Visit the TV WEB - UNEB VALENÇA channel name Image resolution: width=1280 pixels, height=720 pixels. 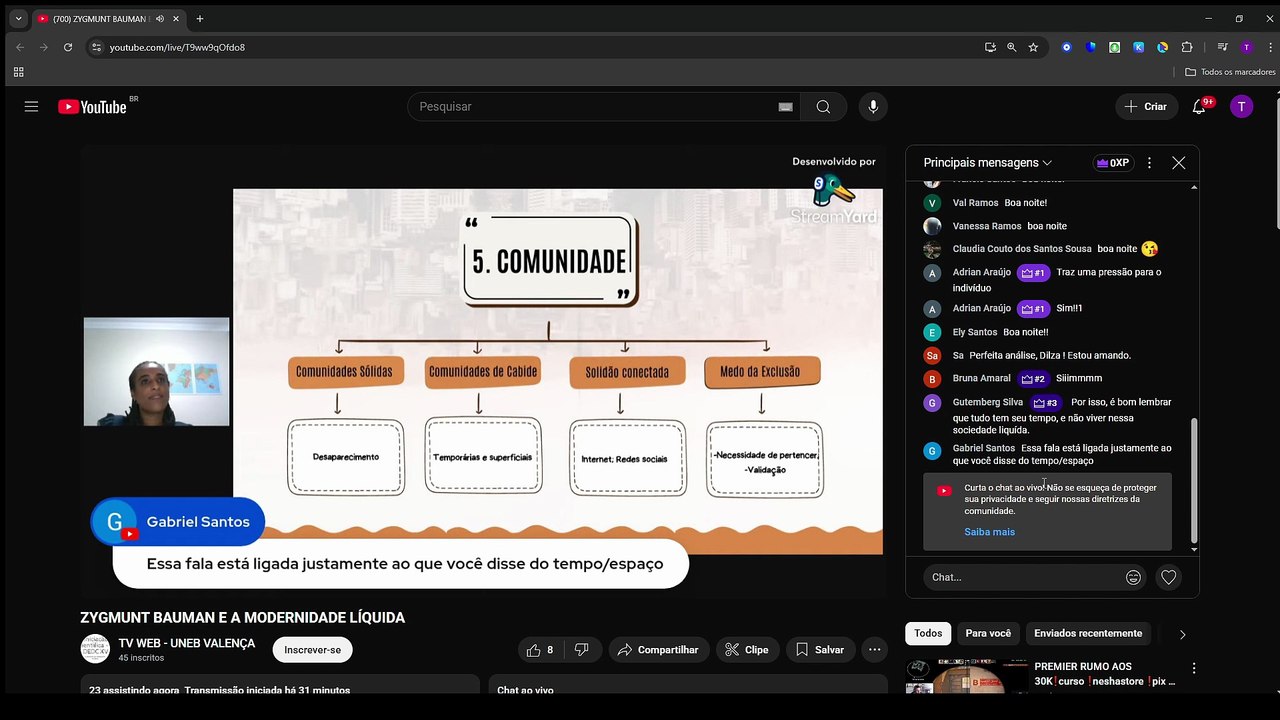click(x=187, y=643)
